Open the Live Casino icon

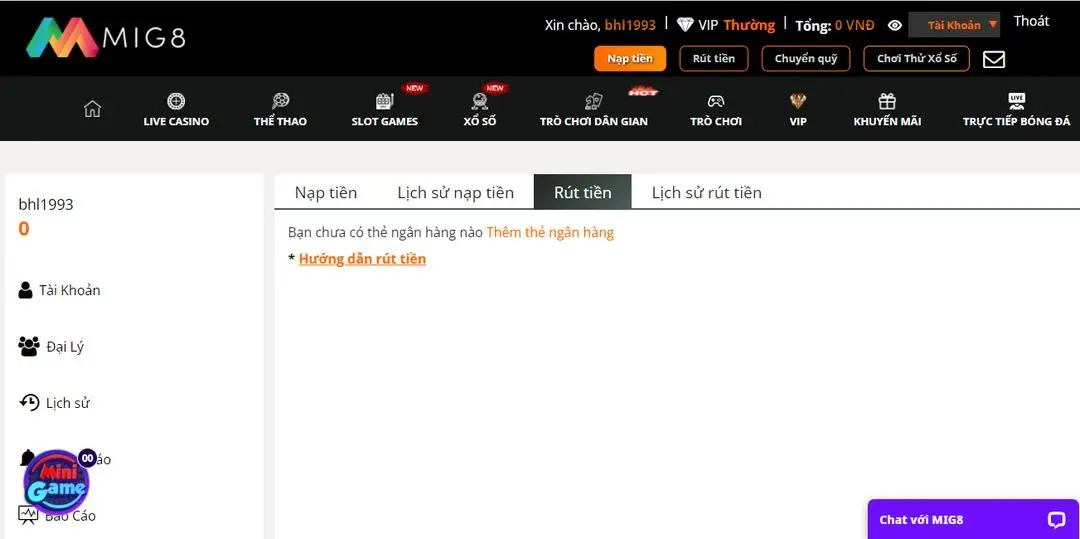tap(176, 102)
